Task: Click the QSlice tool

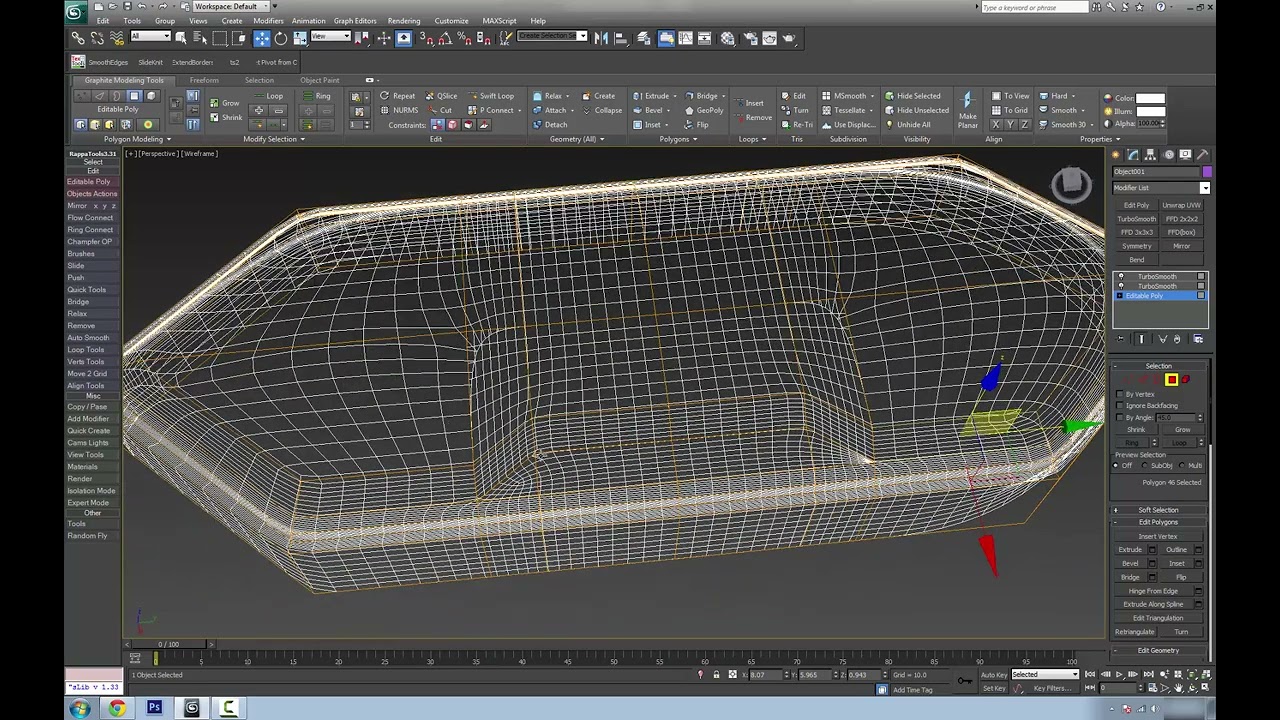Action: click(x=440, y=96)
